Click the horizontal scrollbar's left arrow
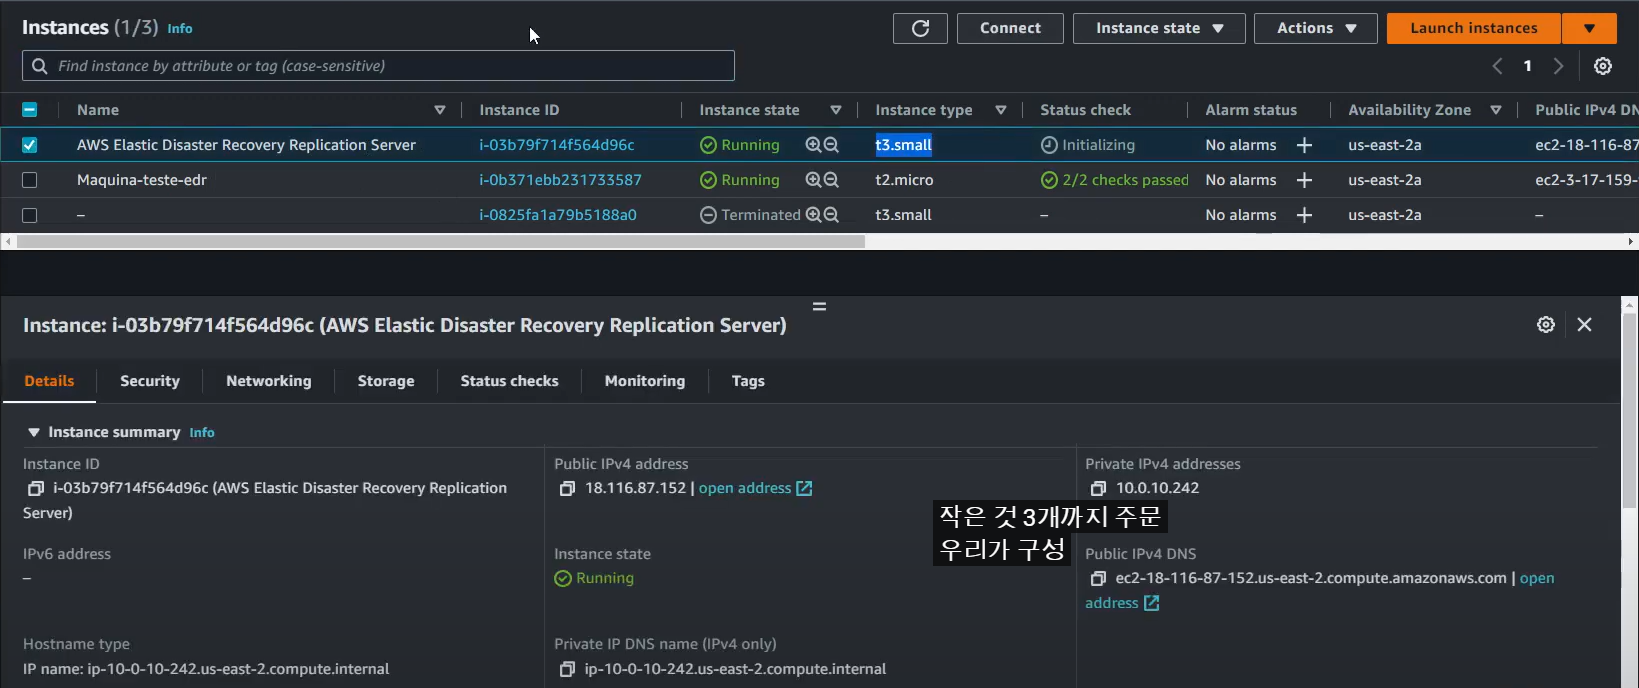Viewport: 1639px width, 688px height. coord(8,241)
